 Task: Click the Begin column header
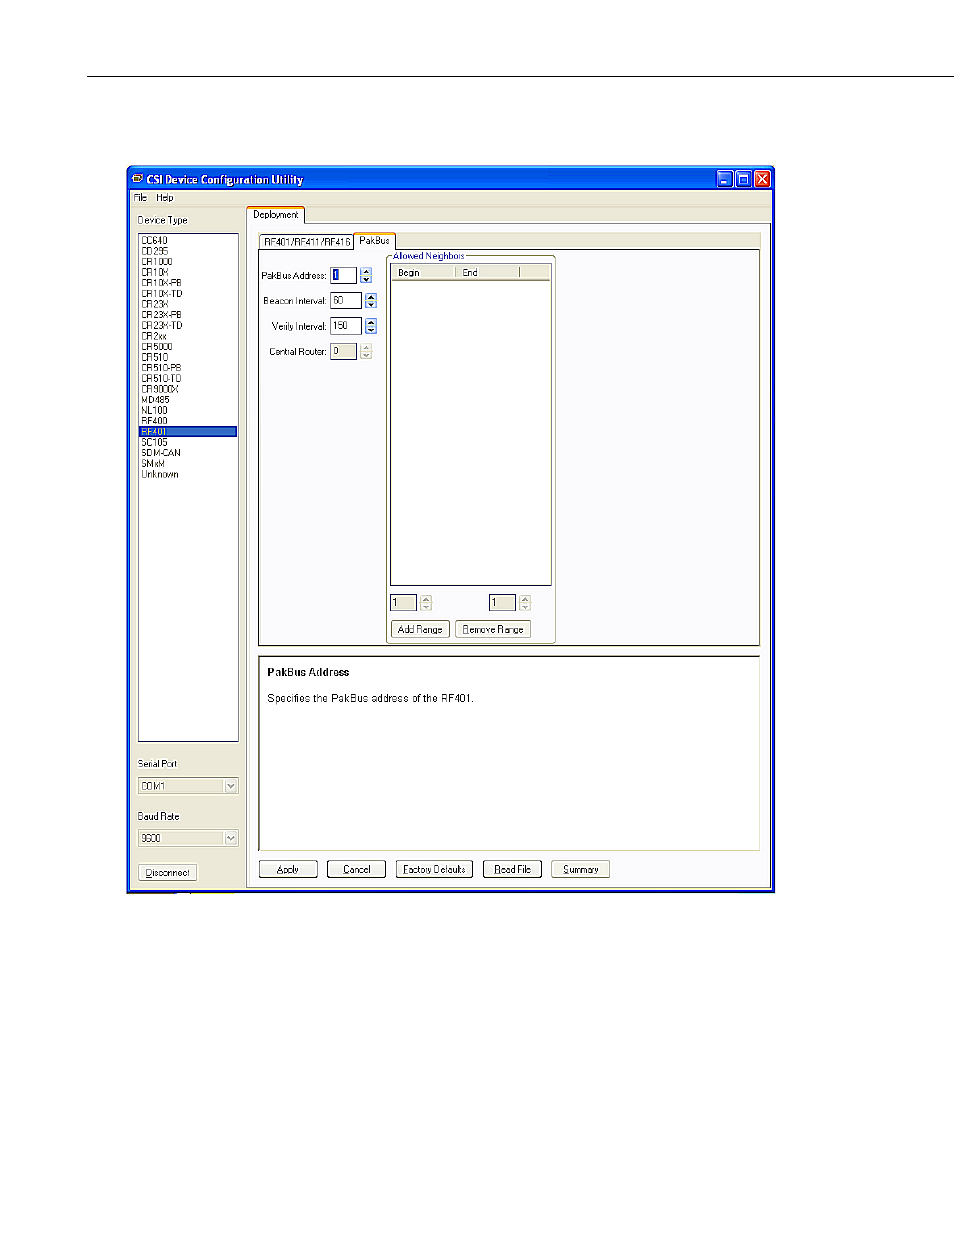tap(423, 272)
